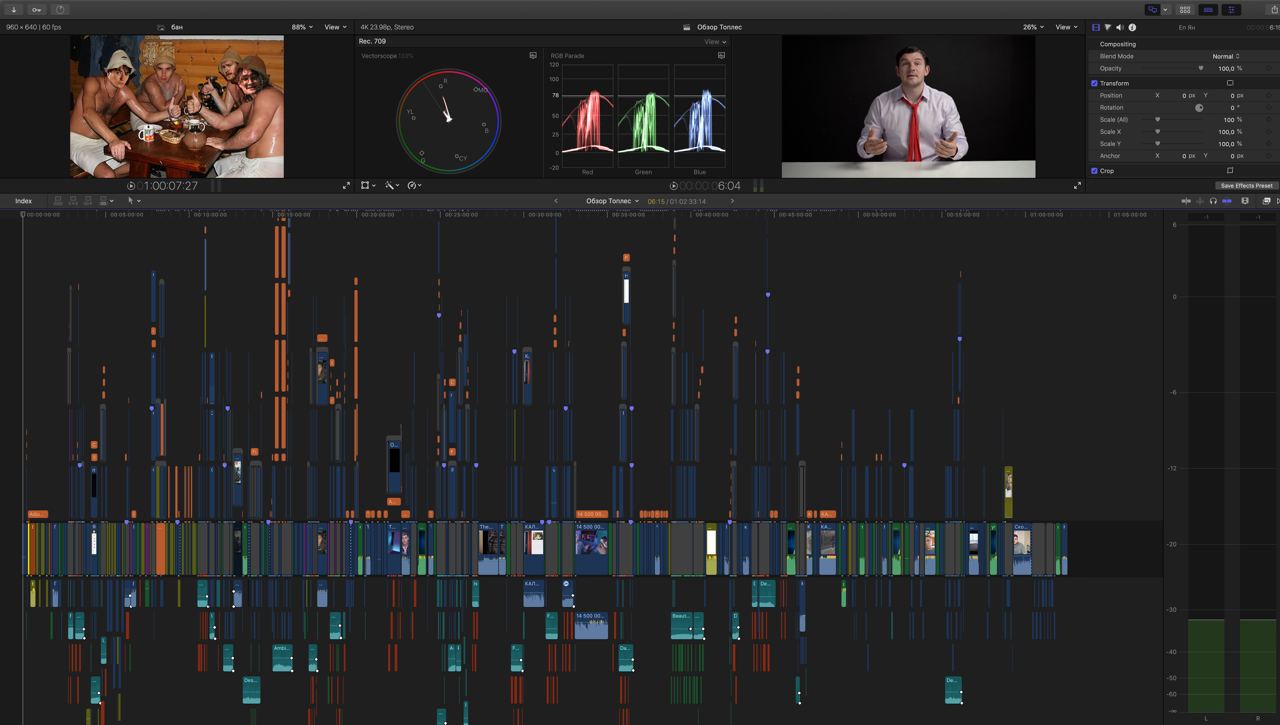Adjust the Scale (All) slider
This screenshot has height=725, width=1280.
[x=1158, y=119]
